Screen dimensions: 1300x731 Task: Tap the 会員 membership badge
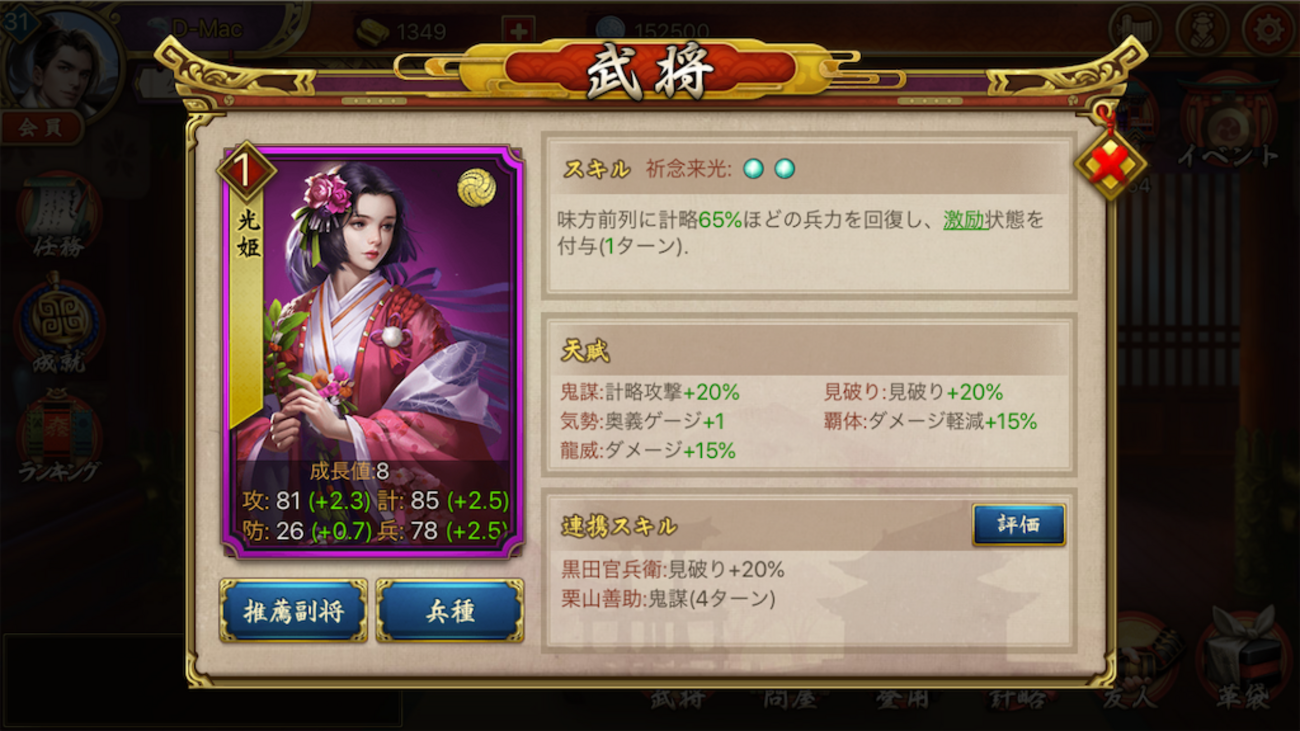pos(40,127)
